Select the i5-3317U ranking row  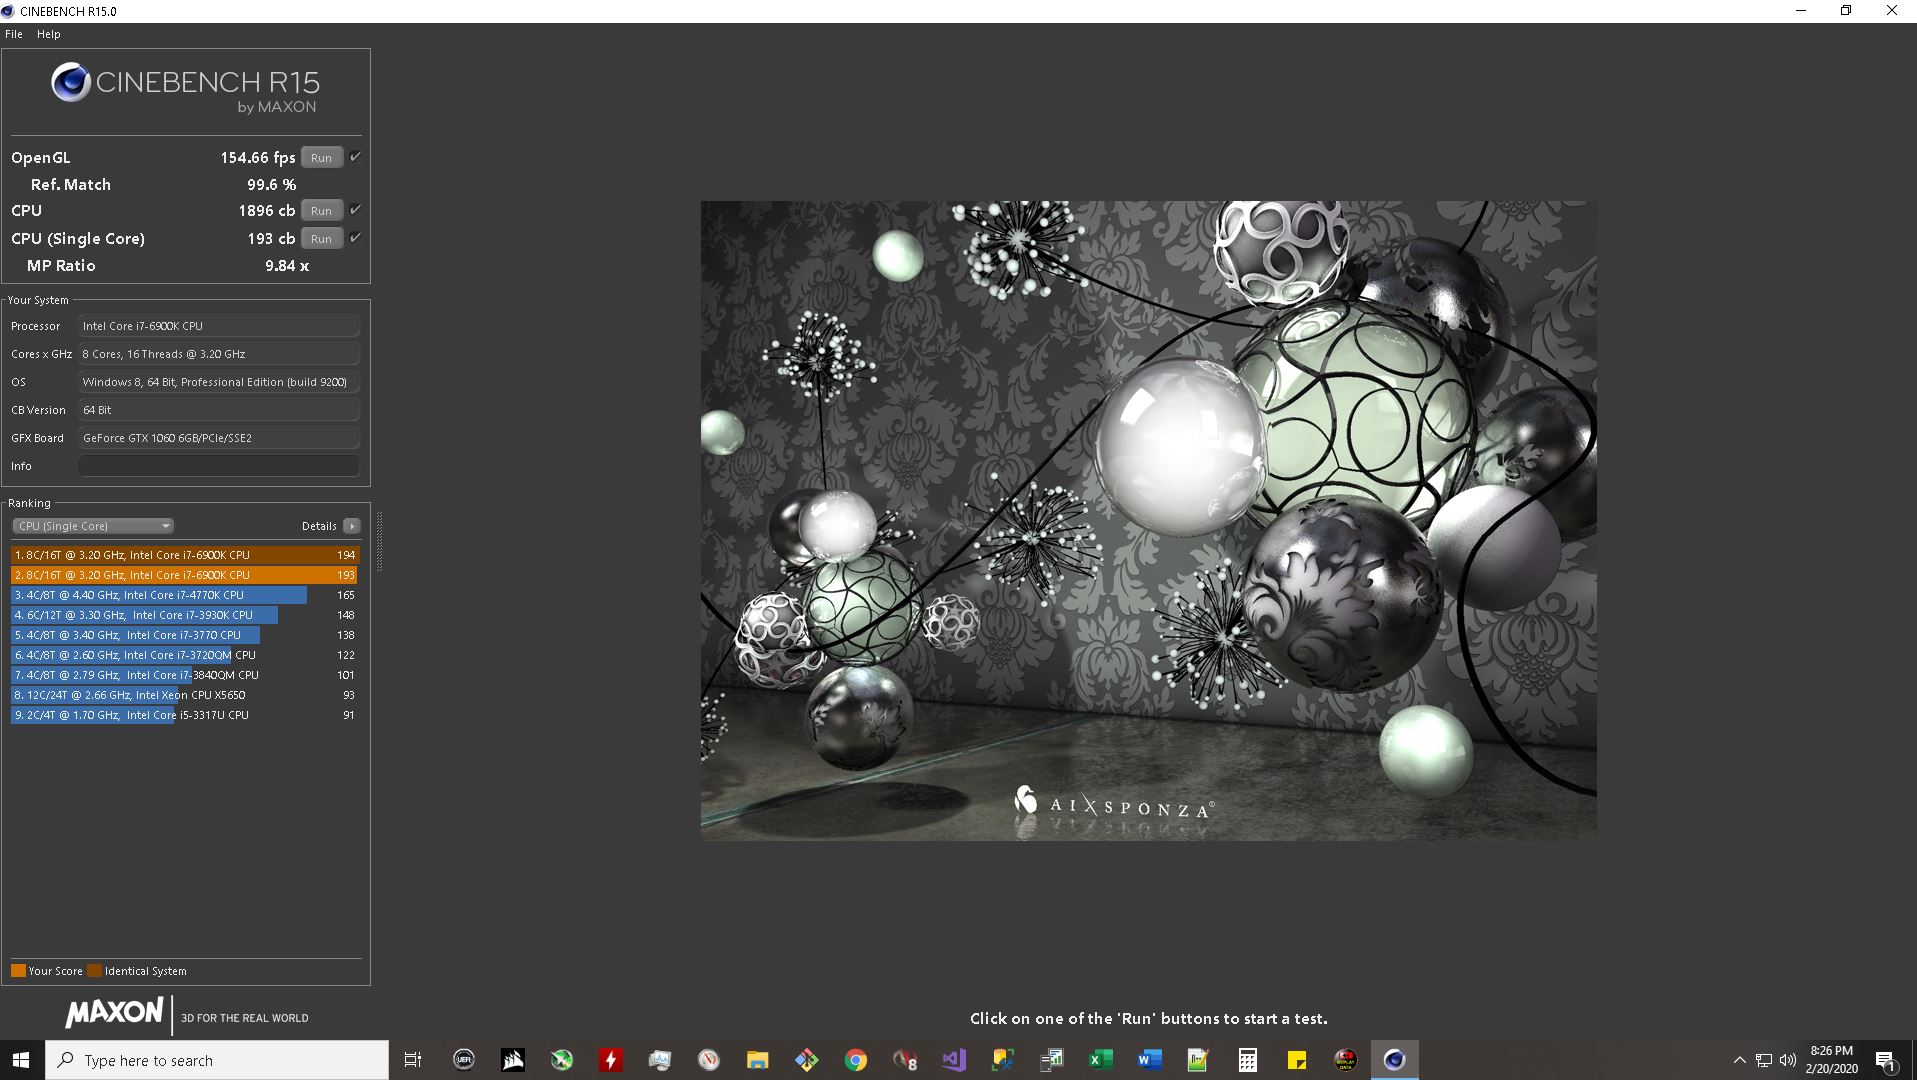coord(185,715)
